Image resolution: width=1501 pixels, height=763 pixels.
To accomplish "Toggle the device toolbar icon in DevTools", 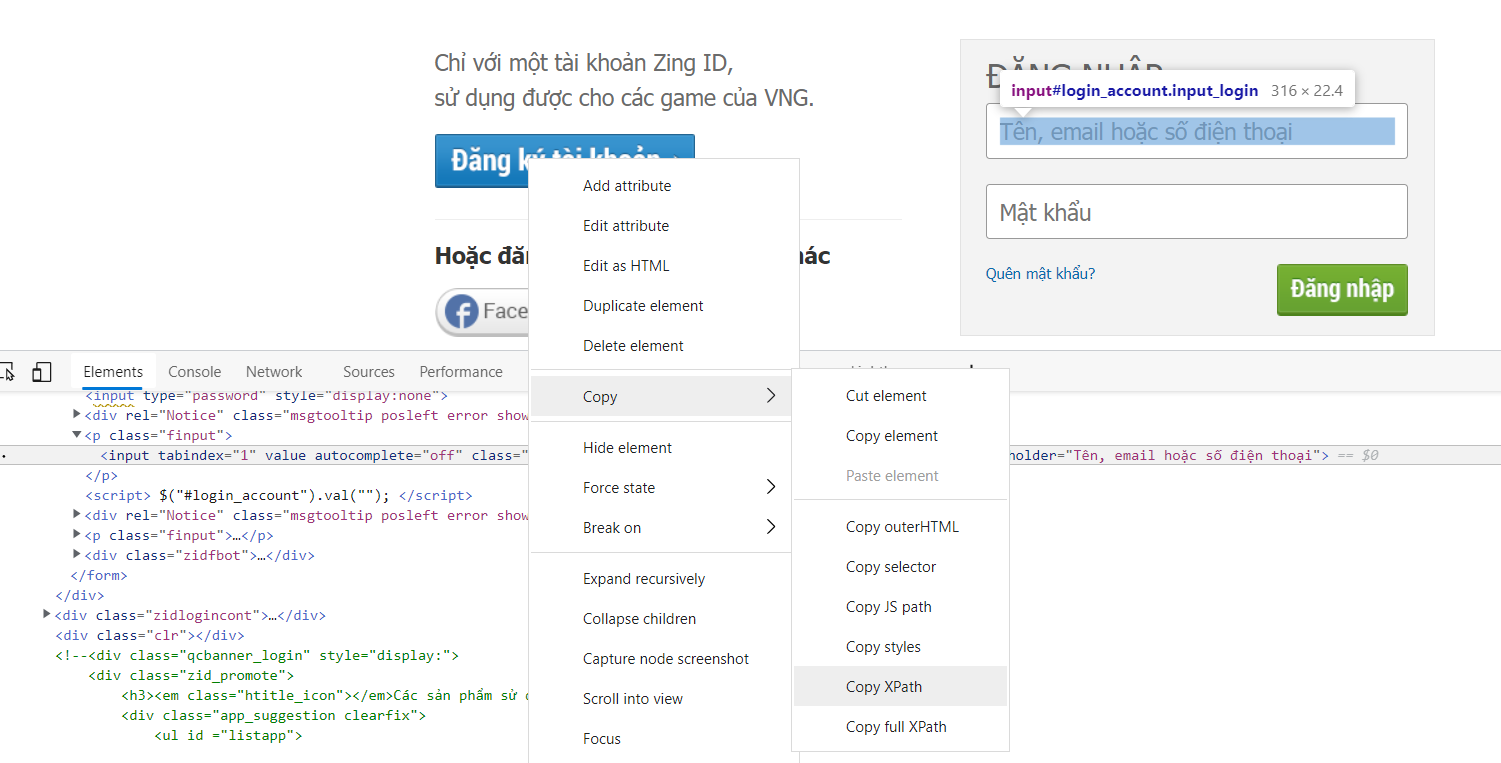I will click(41, 372).
